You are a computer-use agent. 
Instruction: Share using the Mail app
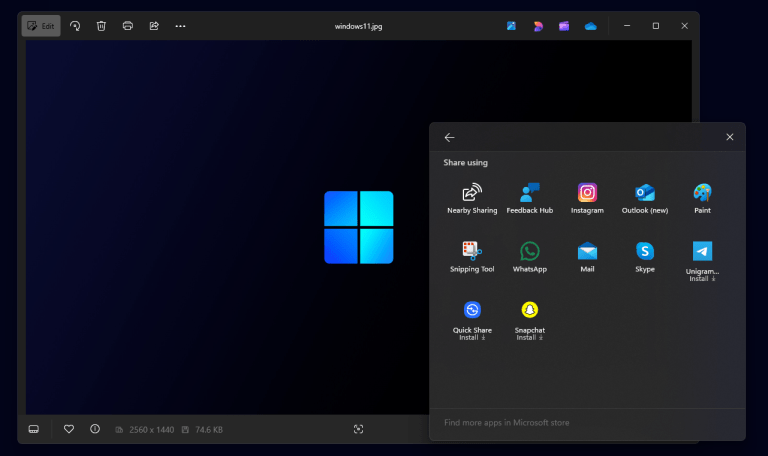[587, 258]
